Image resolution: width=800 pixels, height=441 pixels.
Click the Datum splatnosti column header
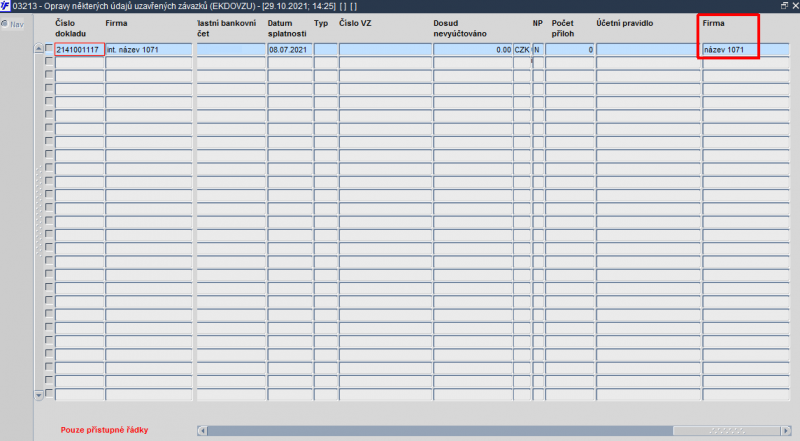[x=287, y=28]
